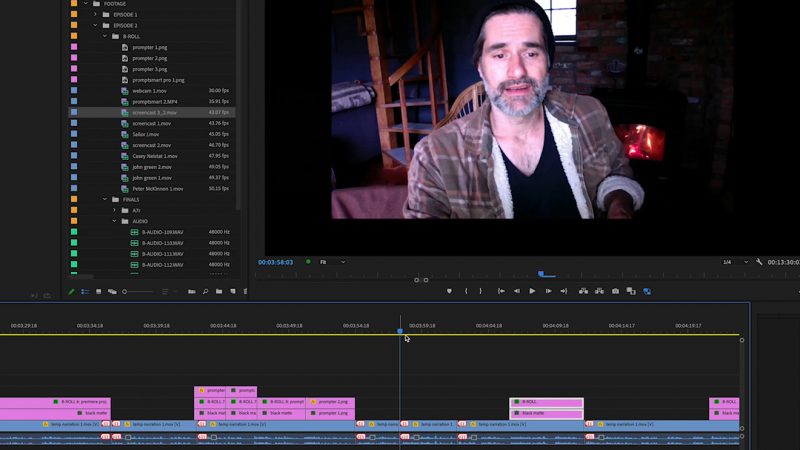Click the Mark Out bracket icon
Screen dimensions: 800x450
(480, 291)
